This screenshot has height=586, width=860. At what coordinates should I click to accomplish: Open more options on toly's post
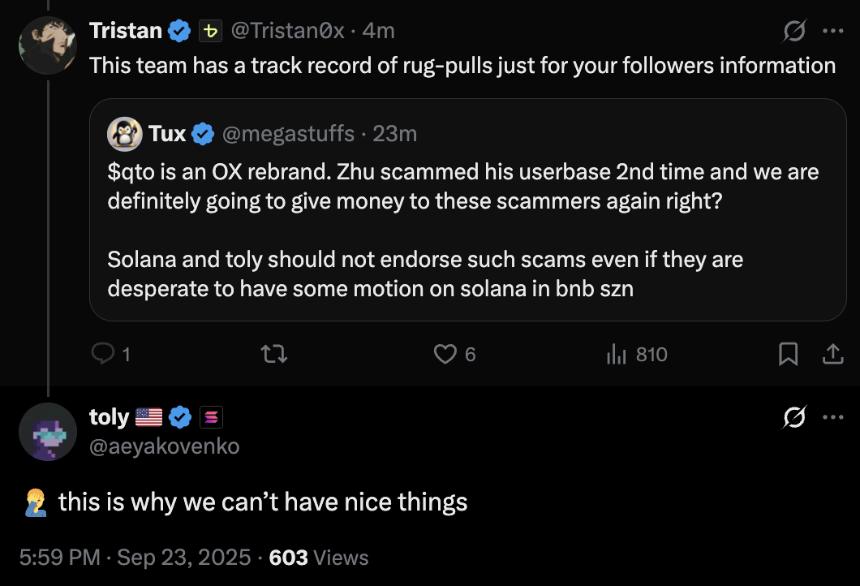[x=832, y=418]
